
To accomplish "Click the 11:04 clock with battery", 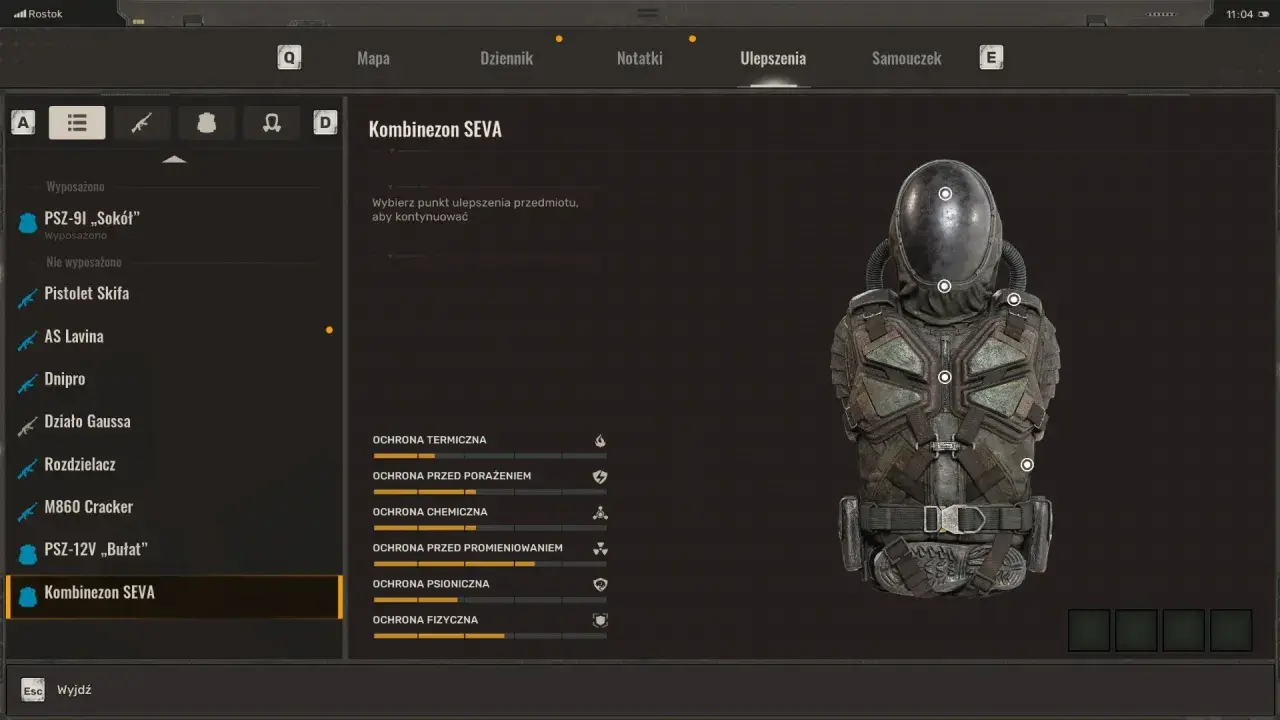I will (x=1246, y=14).
